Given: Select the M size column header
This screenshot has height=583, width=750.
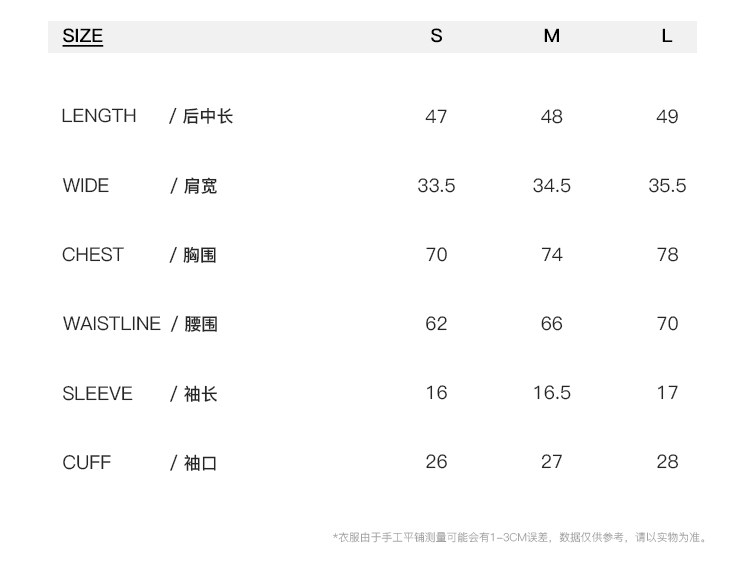Looking at the screenshot, I should (x=551, y=36).
